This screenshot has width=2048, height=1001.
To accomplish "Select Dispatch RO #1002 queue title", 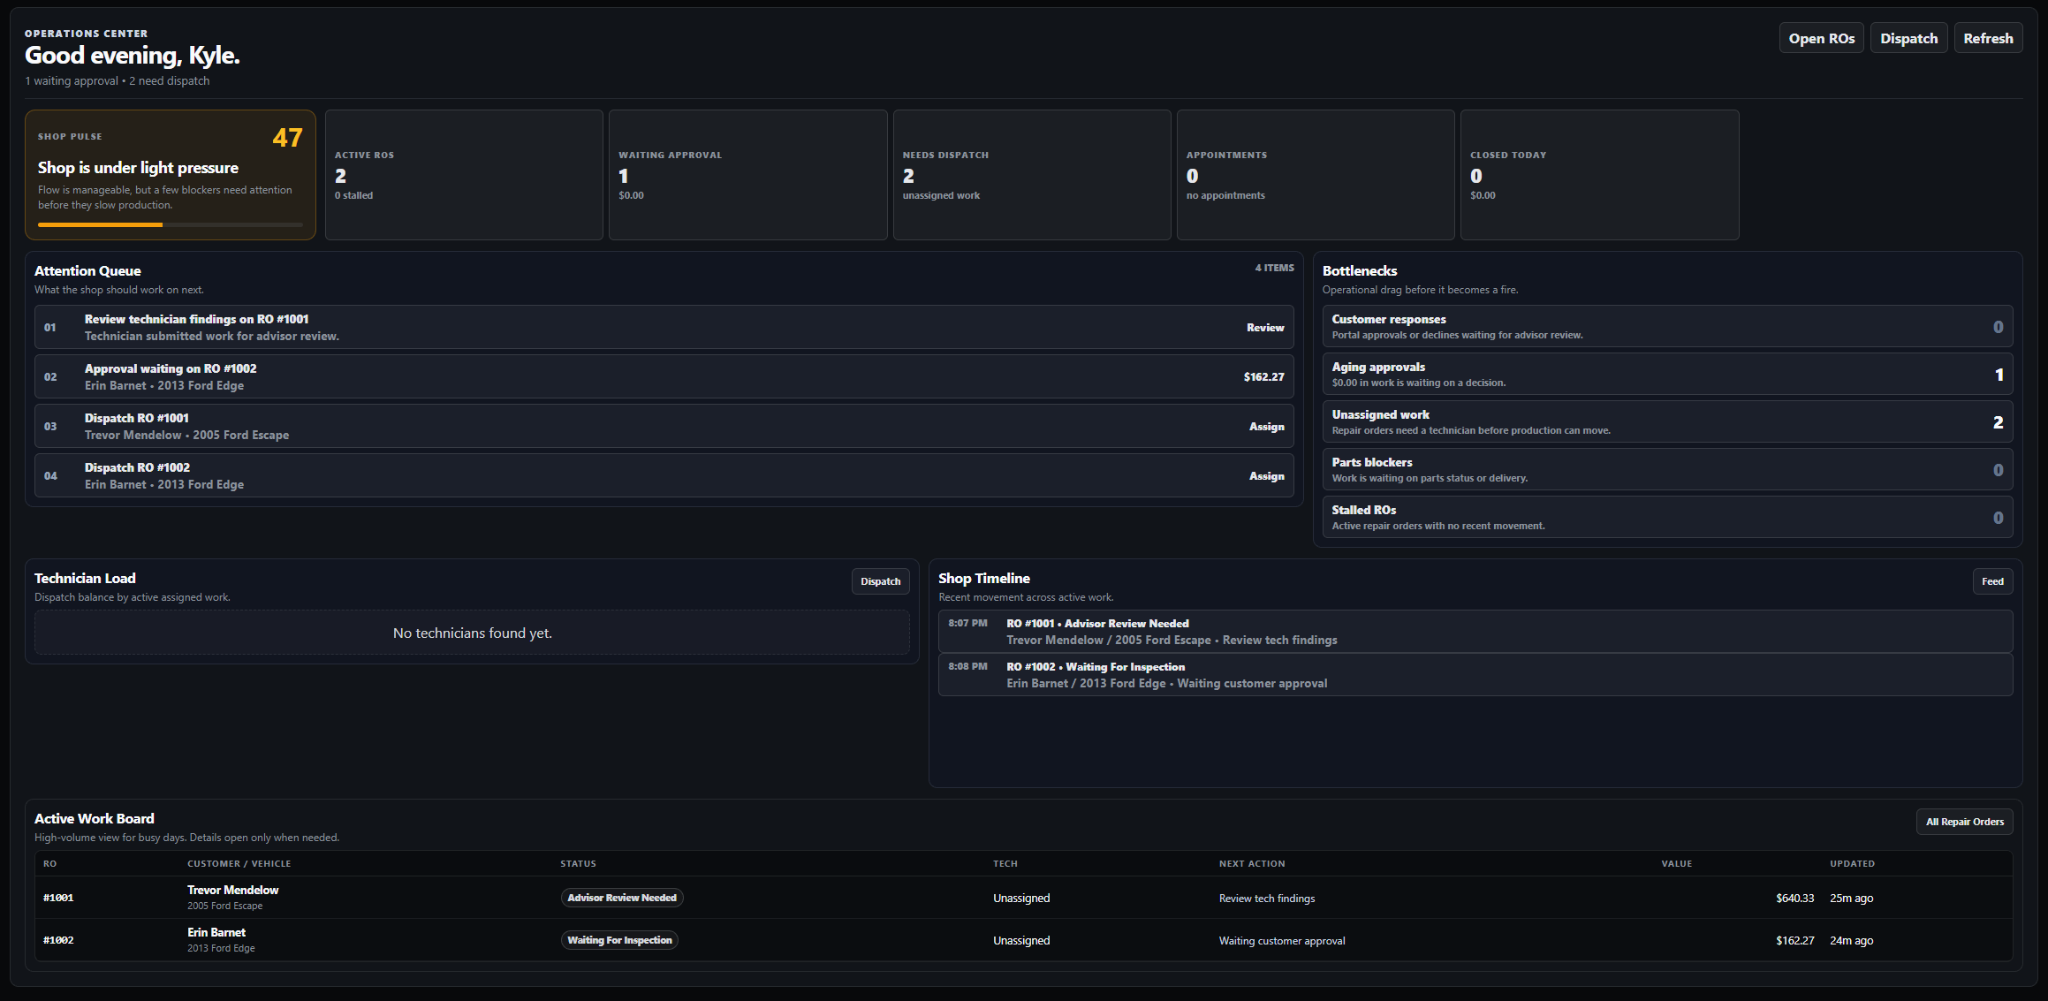I will [137, 467].
